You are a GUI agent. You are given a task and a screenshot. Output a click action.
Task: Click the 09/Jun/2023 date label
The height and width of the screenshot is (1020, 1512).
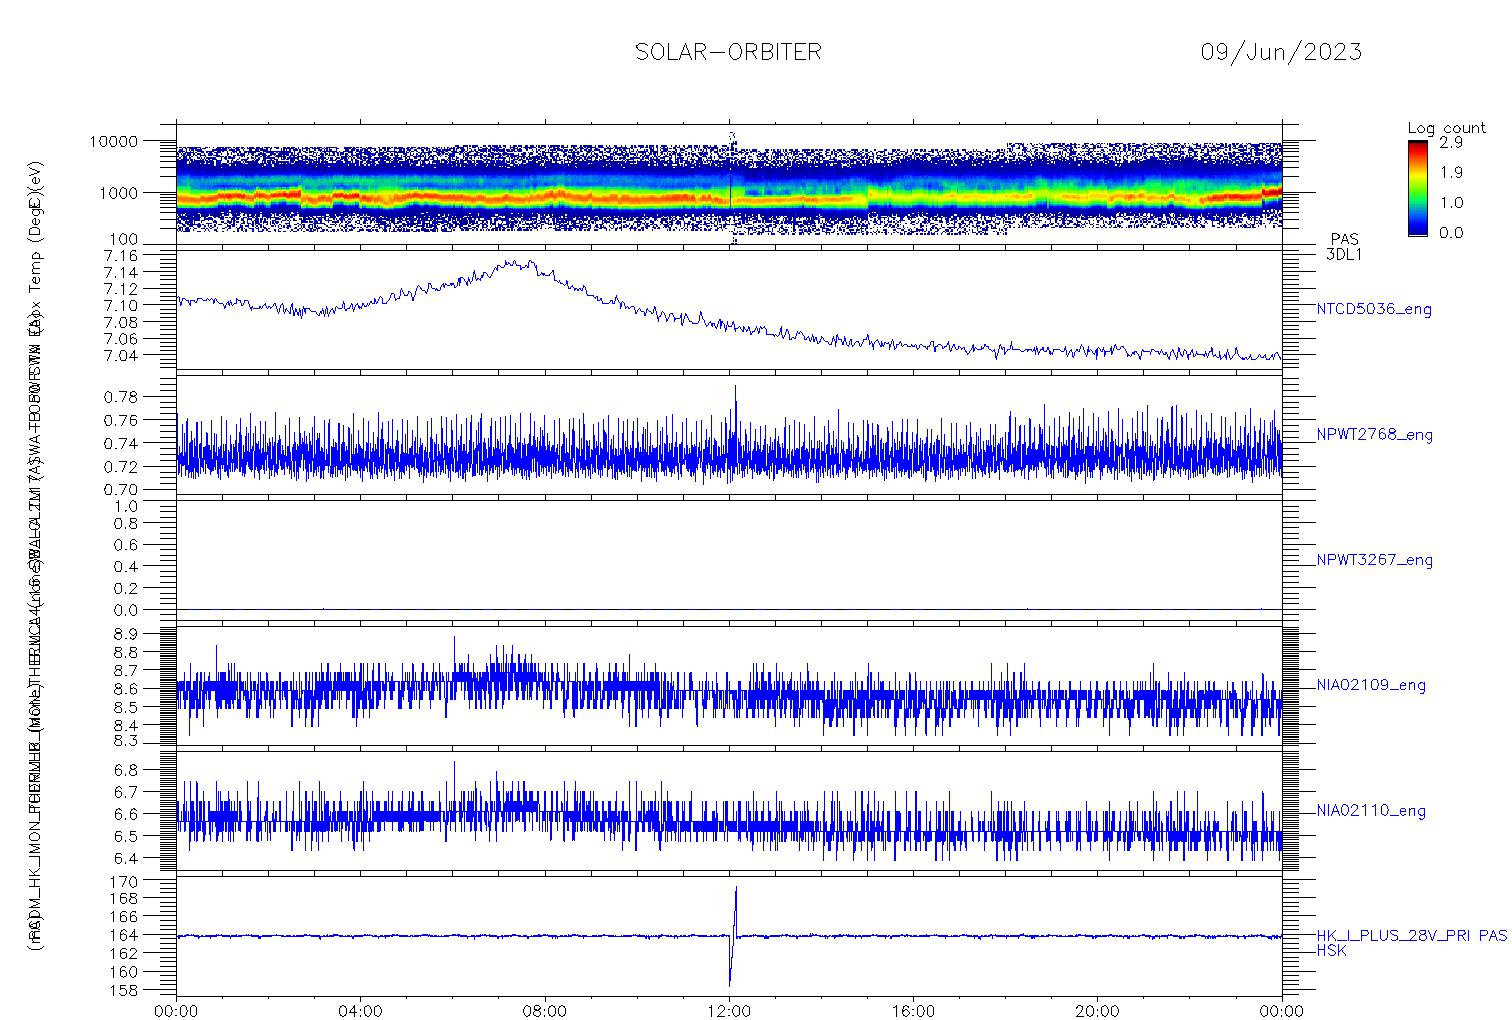1281,52
